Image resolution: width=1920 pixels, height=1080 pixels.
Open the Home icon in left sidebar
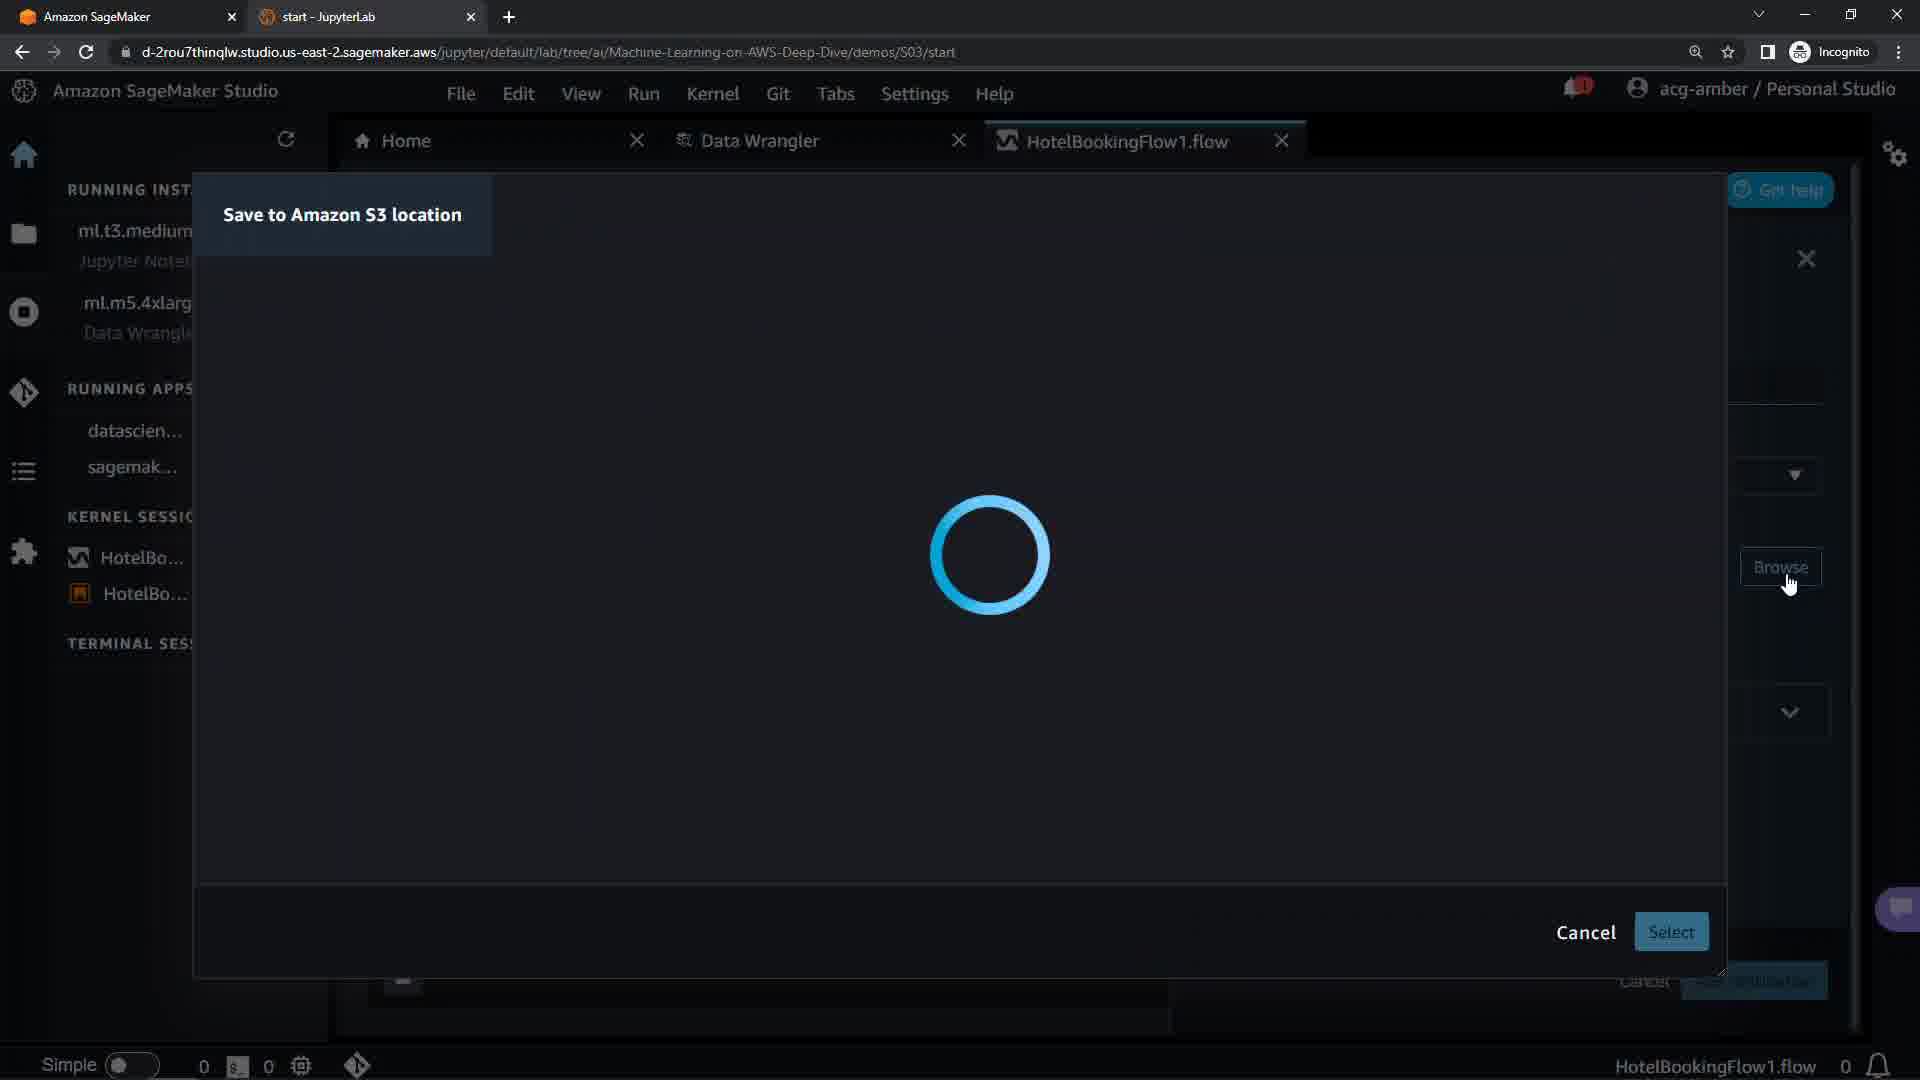(x=24, y=155)
